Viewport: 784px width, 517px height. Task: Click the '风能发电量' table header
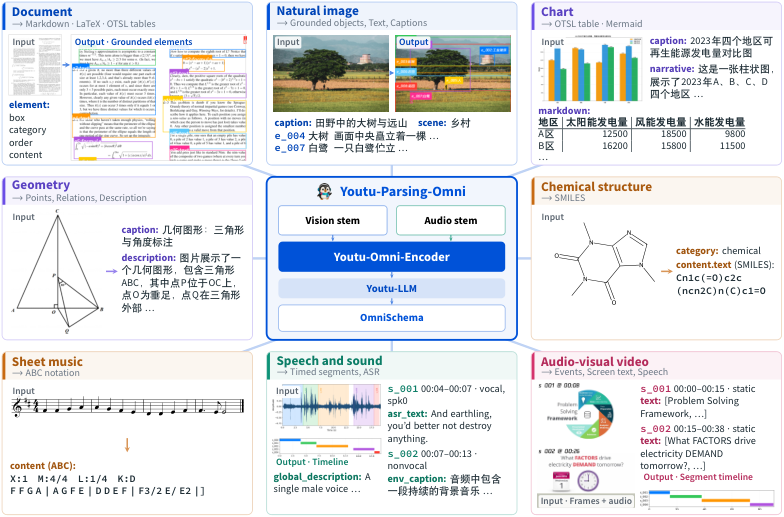[660, 122]
